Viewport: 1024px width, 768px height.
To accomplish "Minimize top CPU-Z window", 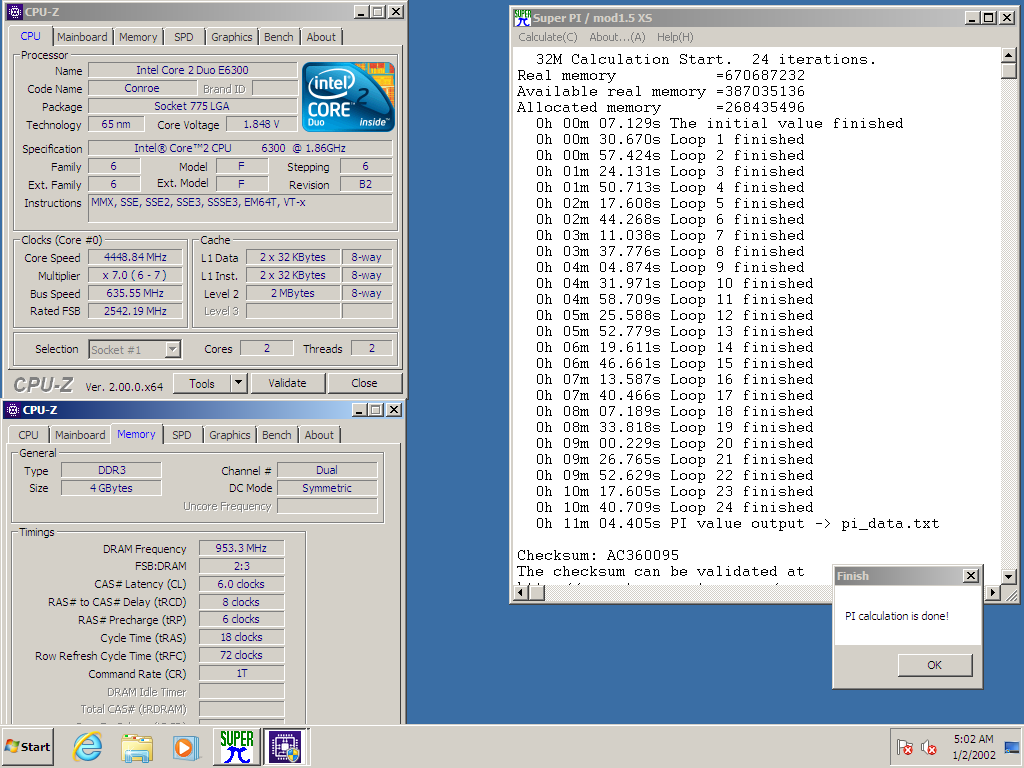I will click(362, 12).
